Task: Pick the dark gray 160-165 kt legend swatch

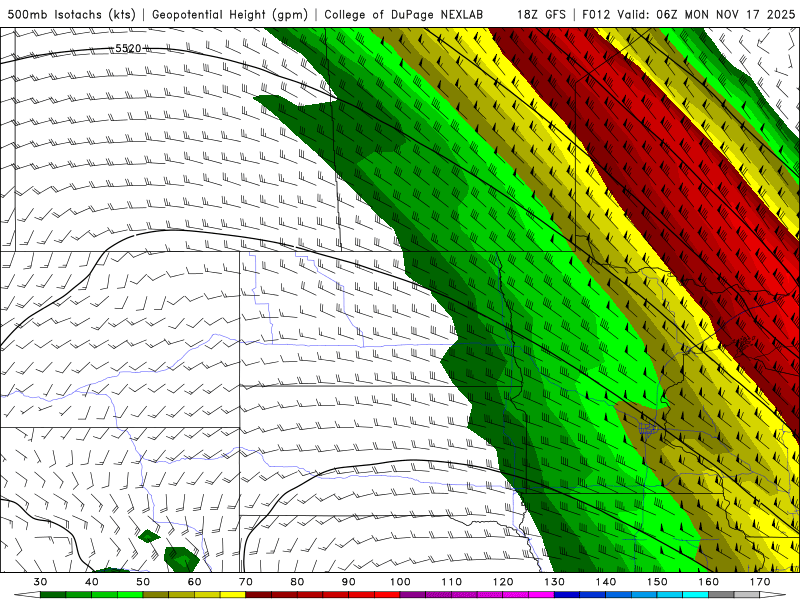Action: pos(721,595)
